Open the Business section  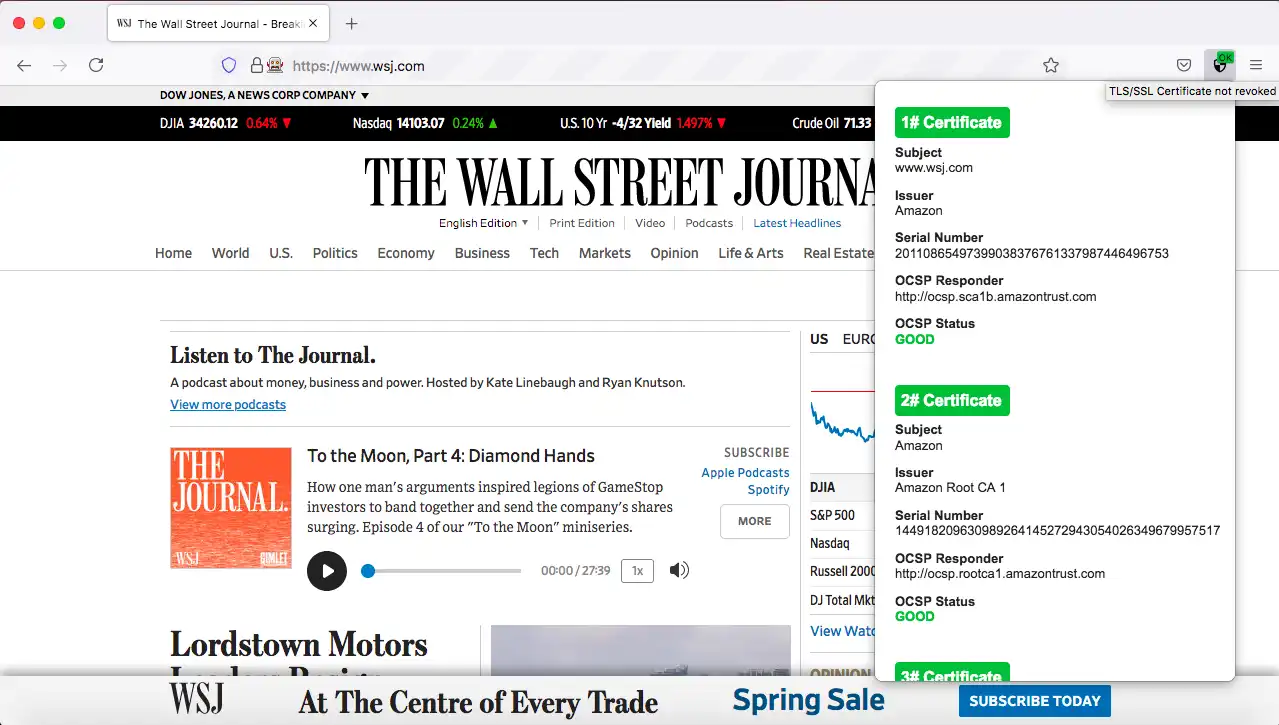tap(482, 253)
